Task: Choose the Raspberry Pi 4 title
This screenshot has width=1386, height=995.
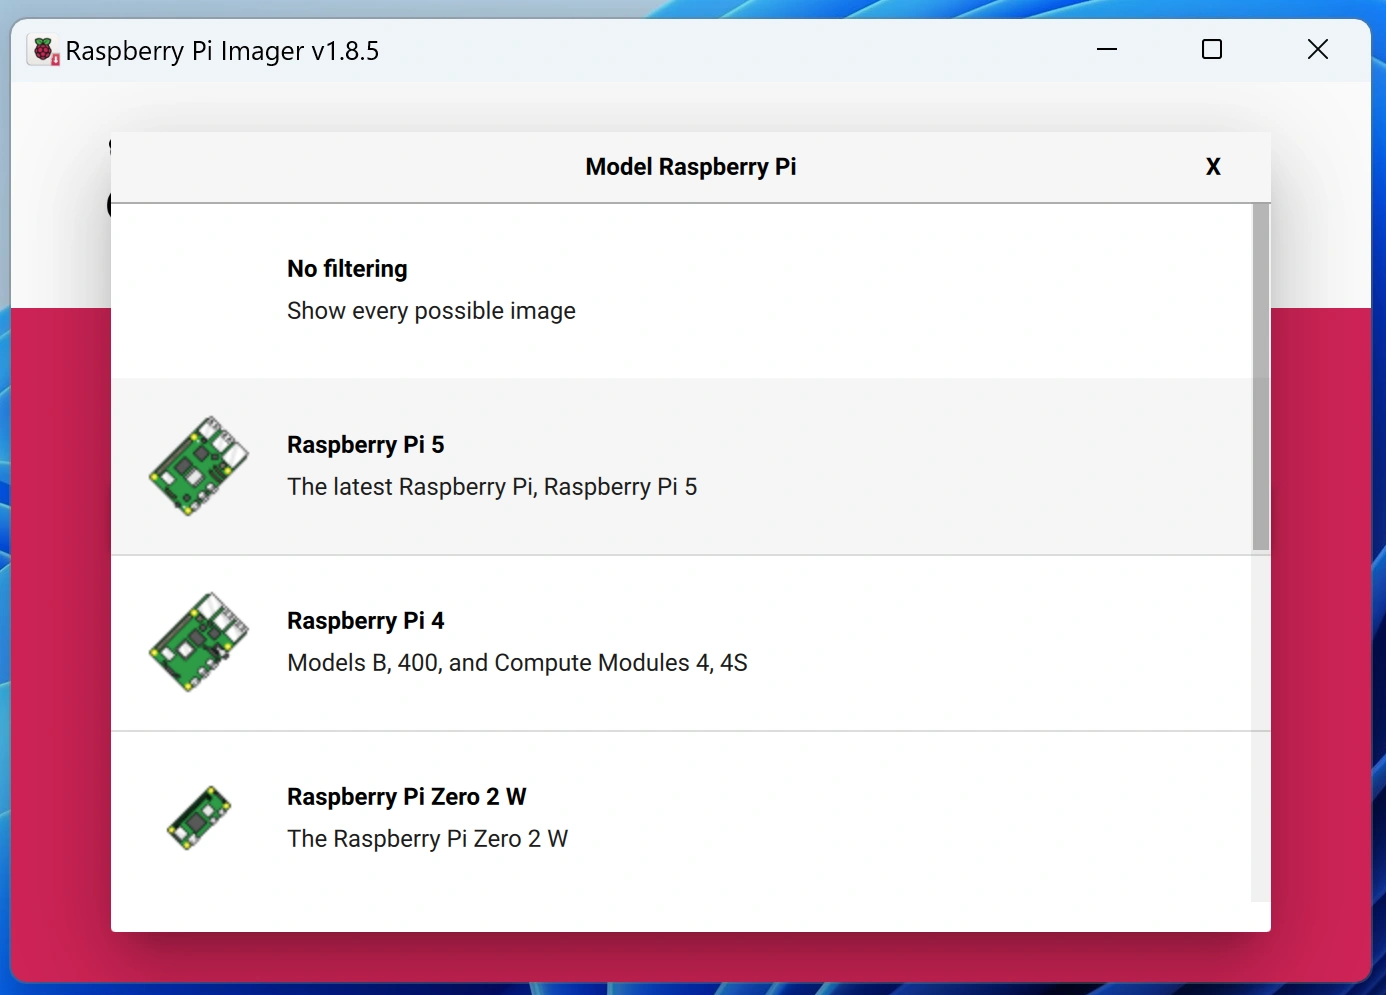Action: point(366,621)
